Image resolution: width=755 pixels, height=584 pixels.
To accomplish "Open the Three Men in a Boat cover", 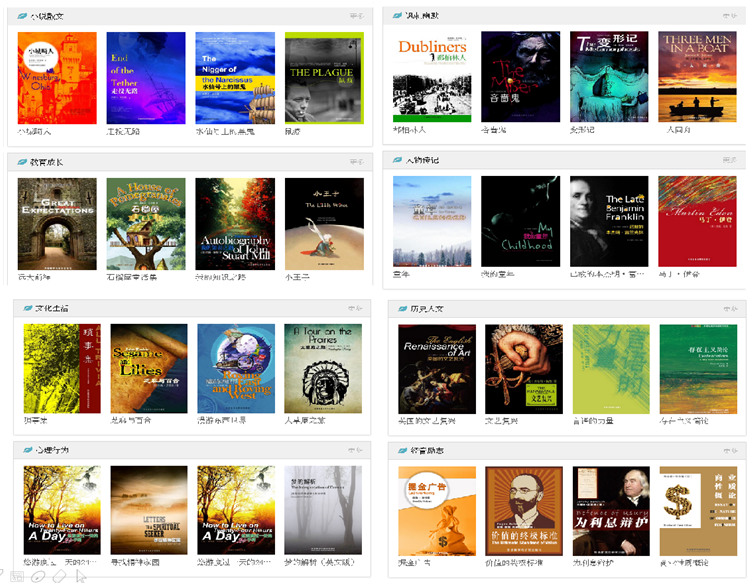I will pos(697,77).
